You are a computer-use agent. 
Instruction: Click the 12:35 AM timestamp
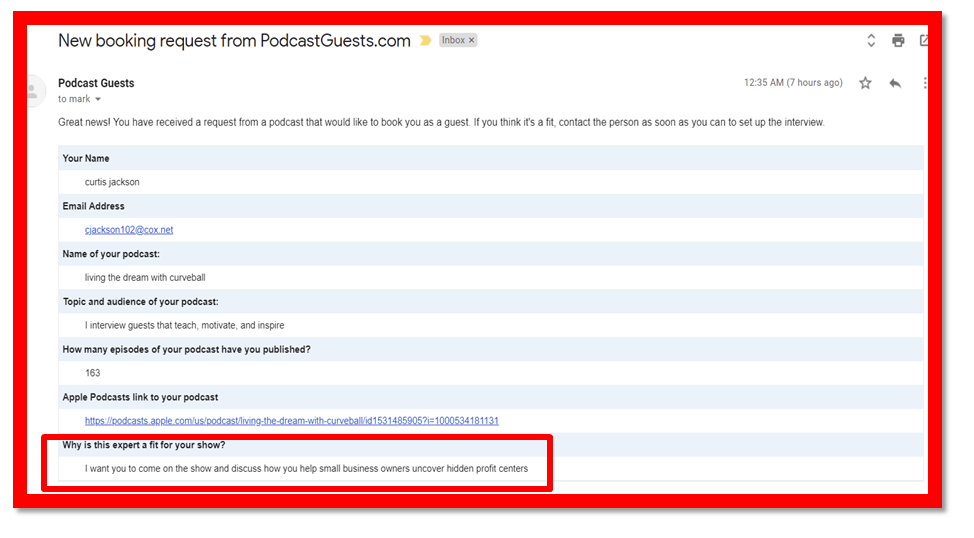click(793, 83)
